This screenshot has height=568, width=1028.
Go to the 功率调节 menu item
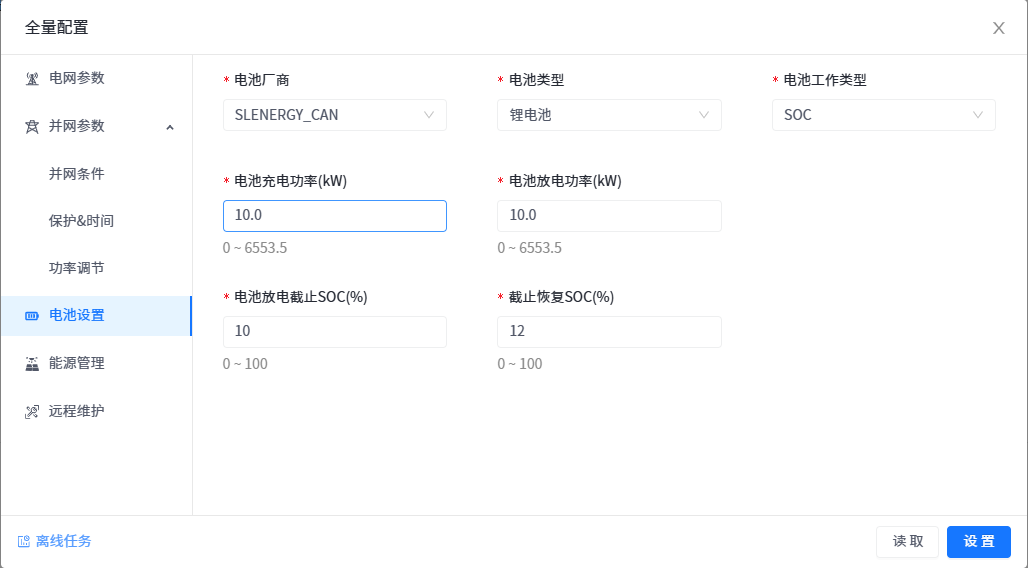tap(77, 268)
